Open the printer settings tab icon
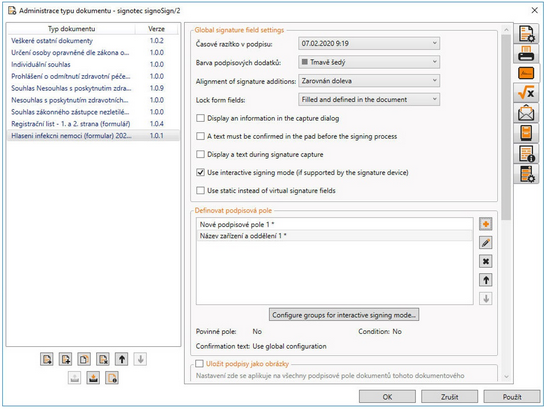 click(526, 53)
